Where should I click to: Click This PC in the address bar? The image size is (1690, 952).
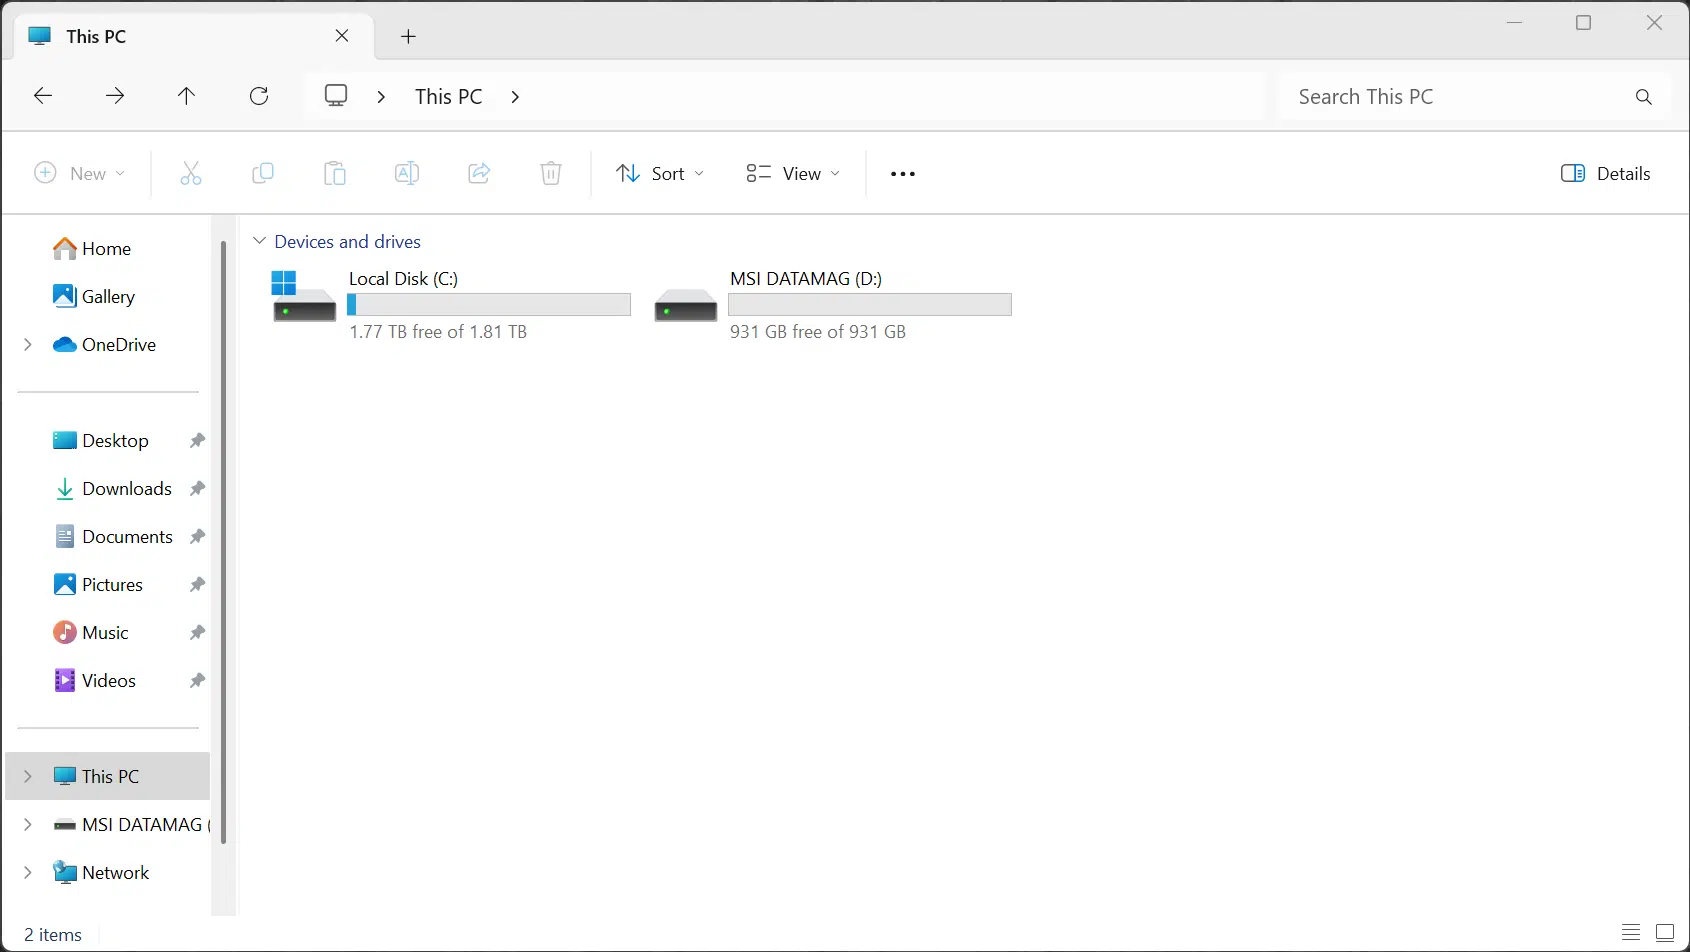448,97
